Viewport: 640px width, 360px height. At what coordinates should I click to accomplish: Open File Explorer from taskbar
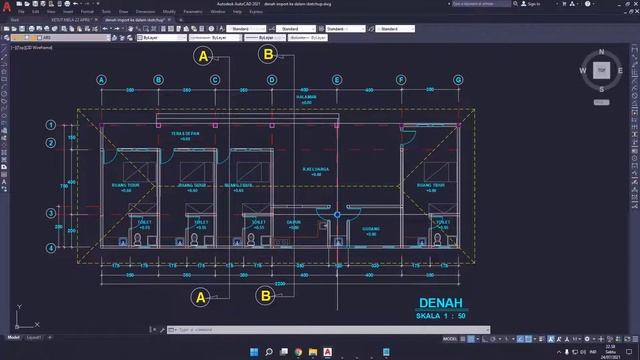(313, 352)
